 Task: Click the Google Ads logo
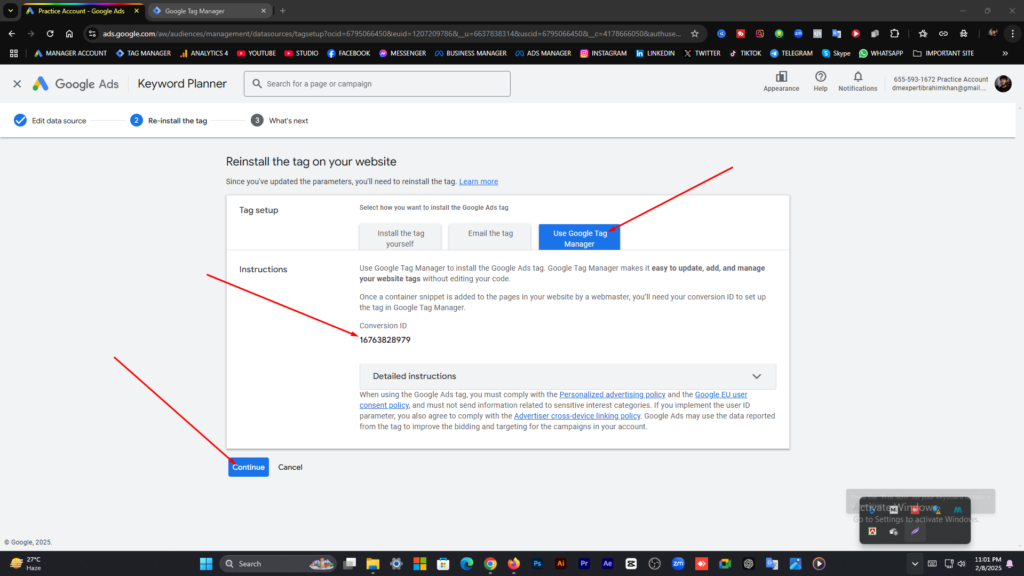[x=76, y=84]
